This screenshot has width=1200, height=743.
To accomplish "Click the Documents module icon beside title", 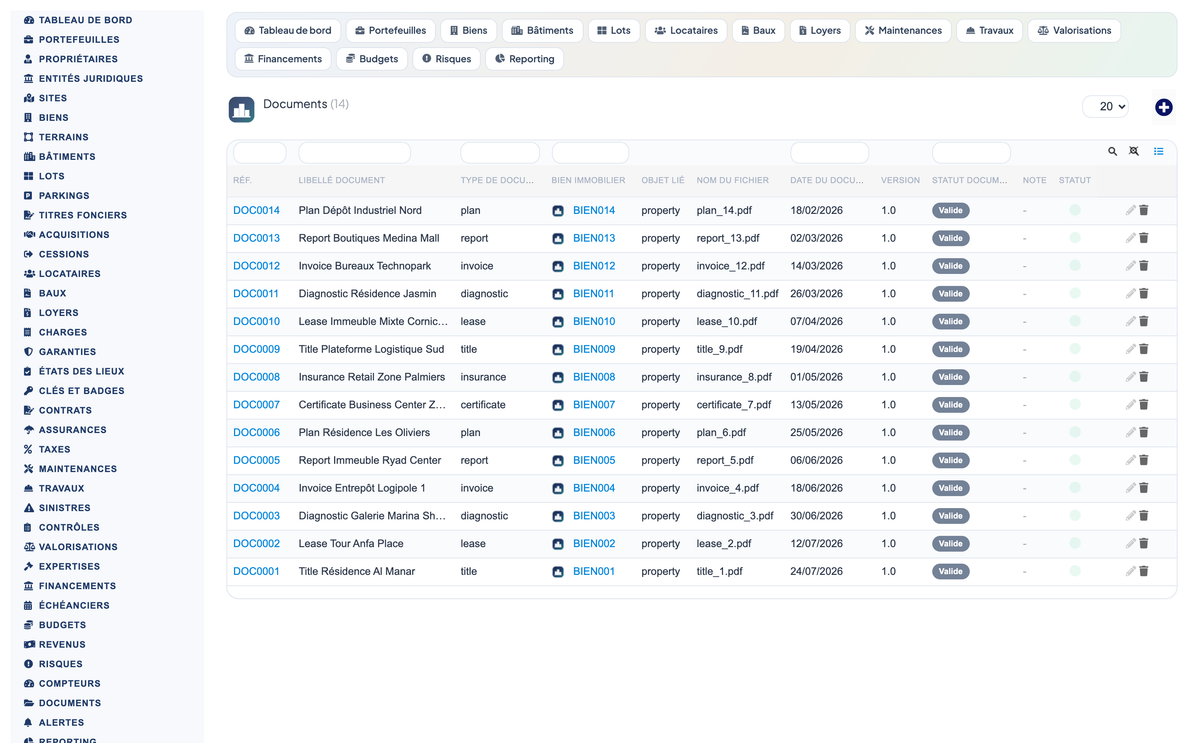I will coord(241,110).
